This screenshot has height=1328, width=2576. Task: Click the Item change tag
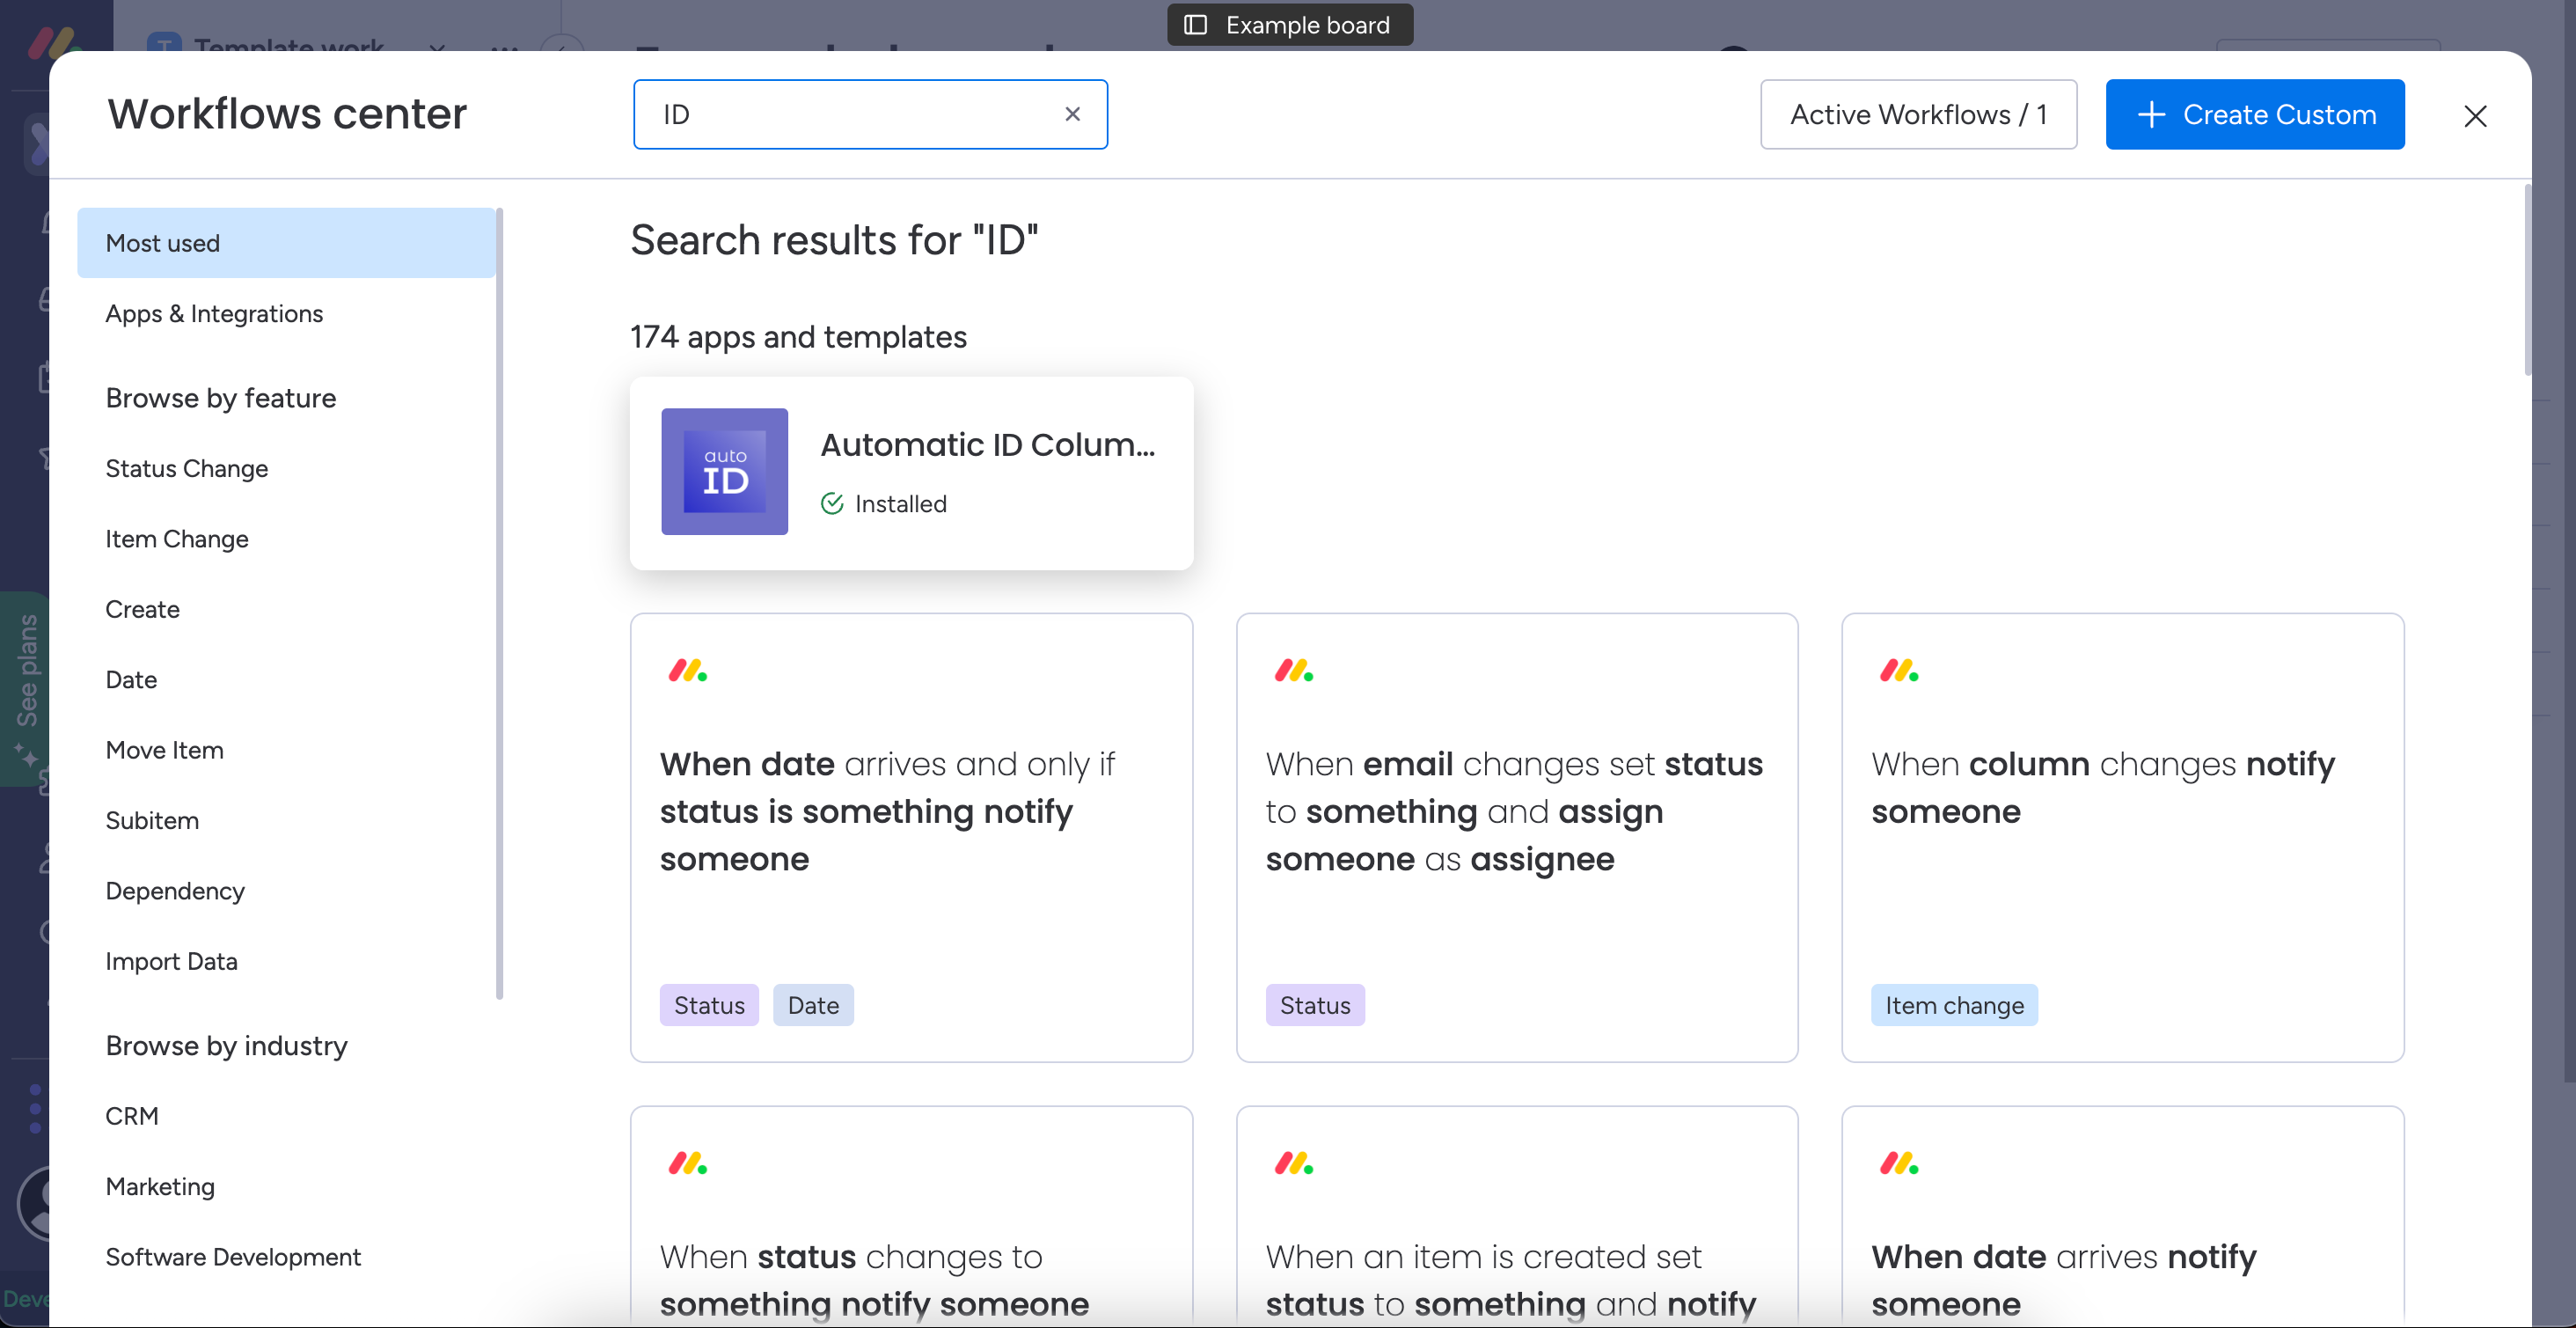1953,1005
